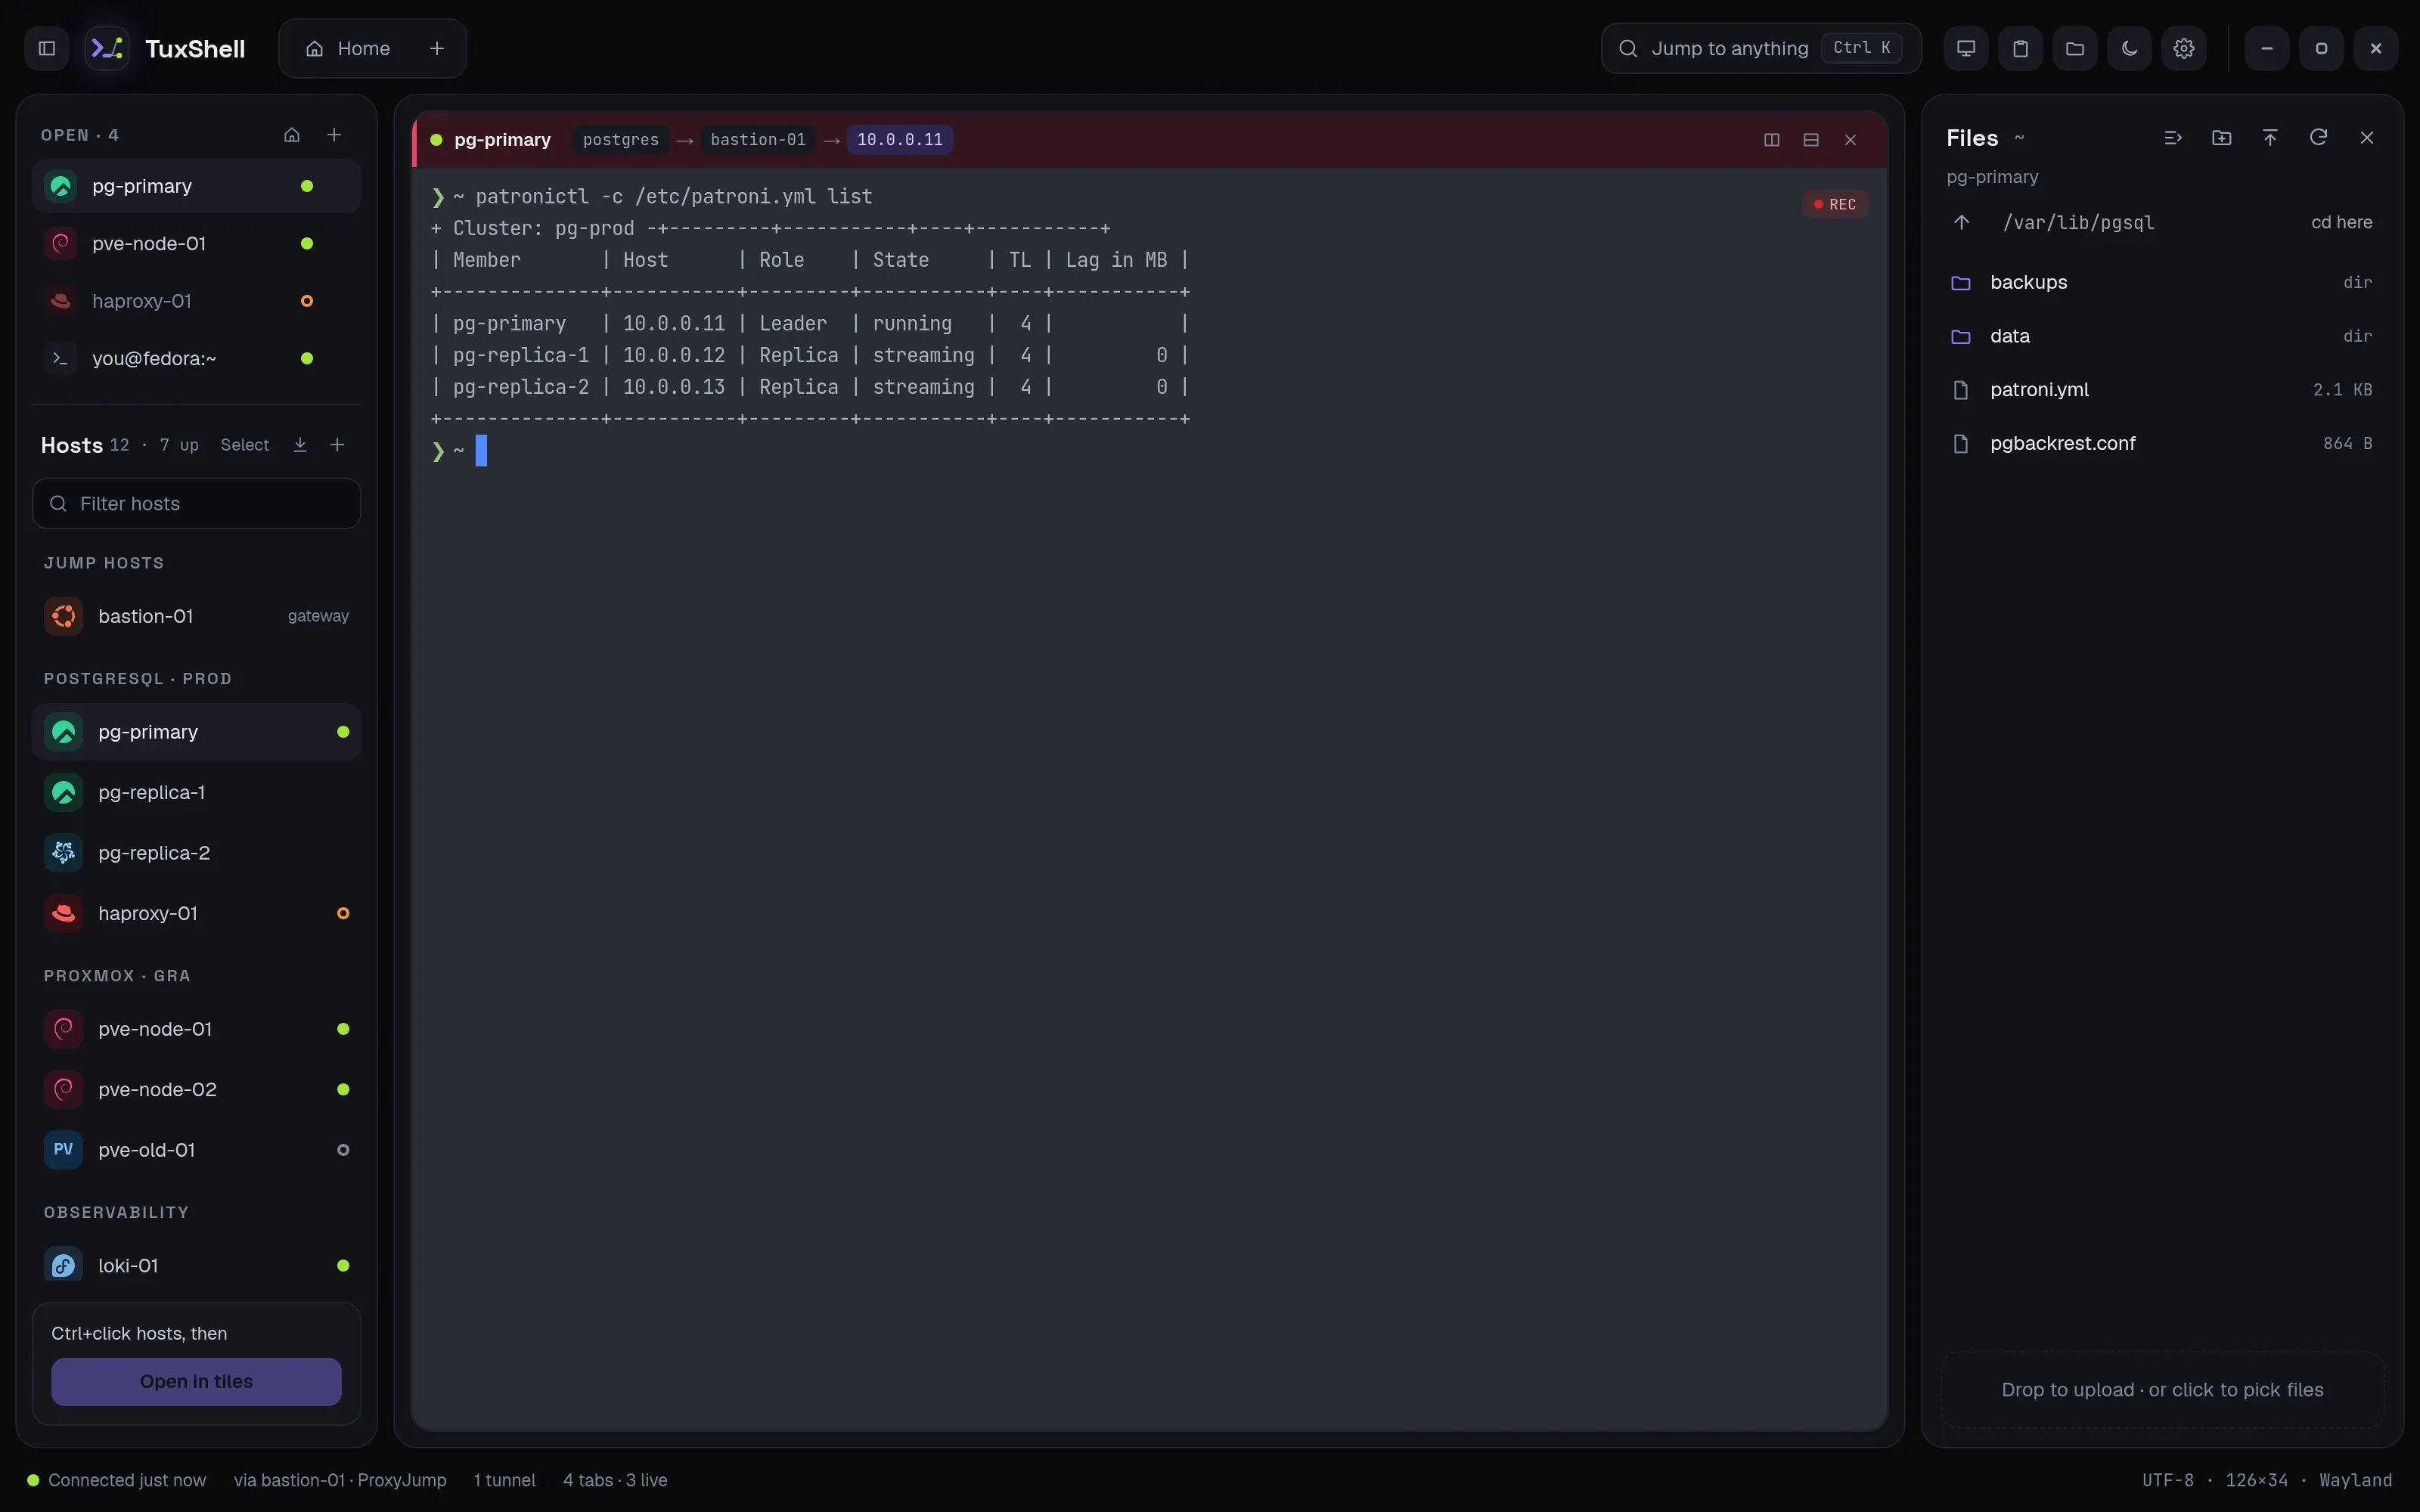The image size is (2420, 1512).
Task: Create new folder in Files panel
Action: click(2221, 138)
